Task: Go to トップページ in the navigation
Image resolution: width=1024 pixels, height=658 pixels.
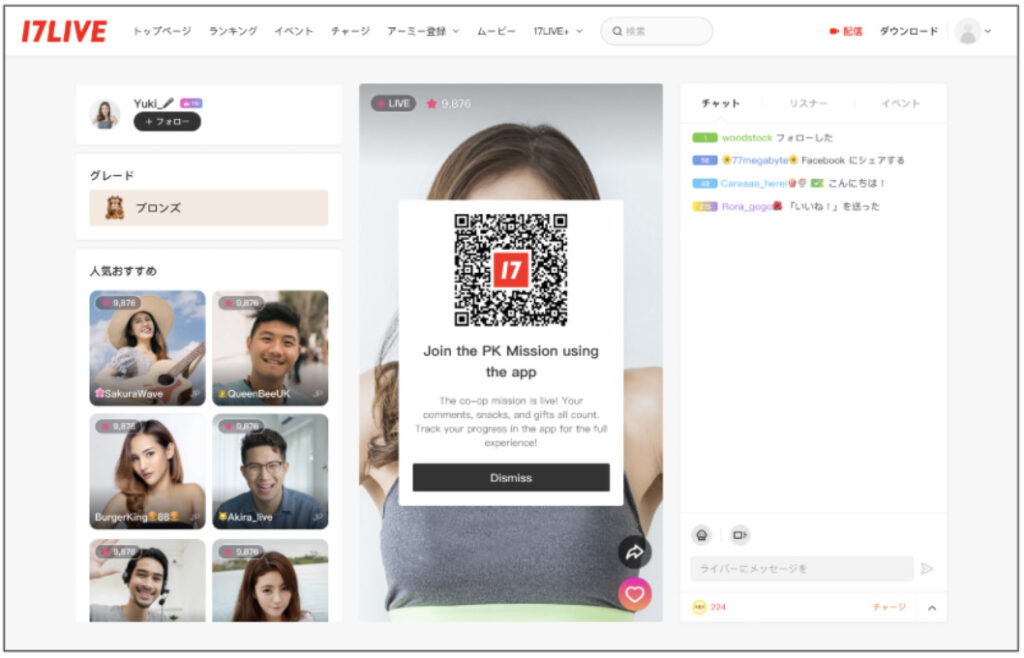Action: pyautogui.click(x=162, y=31)
